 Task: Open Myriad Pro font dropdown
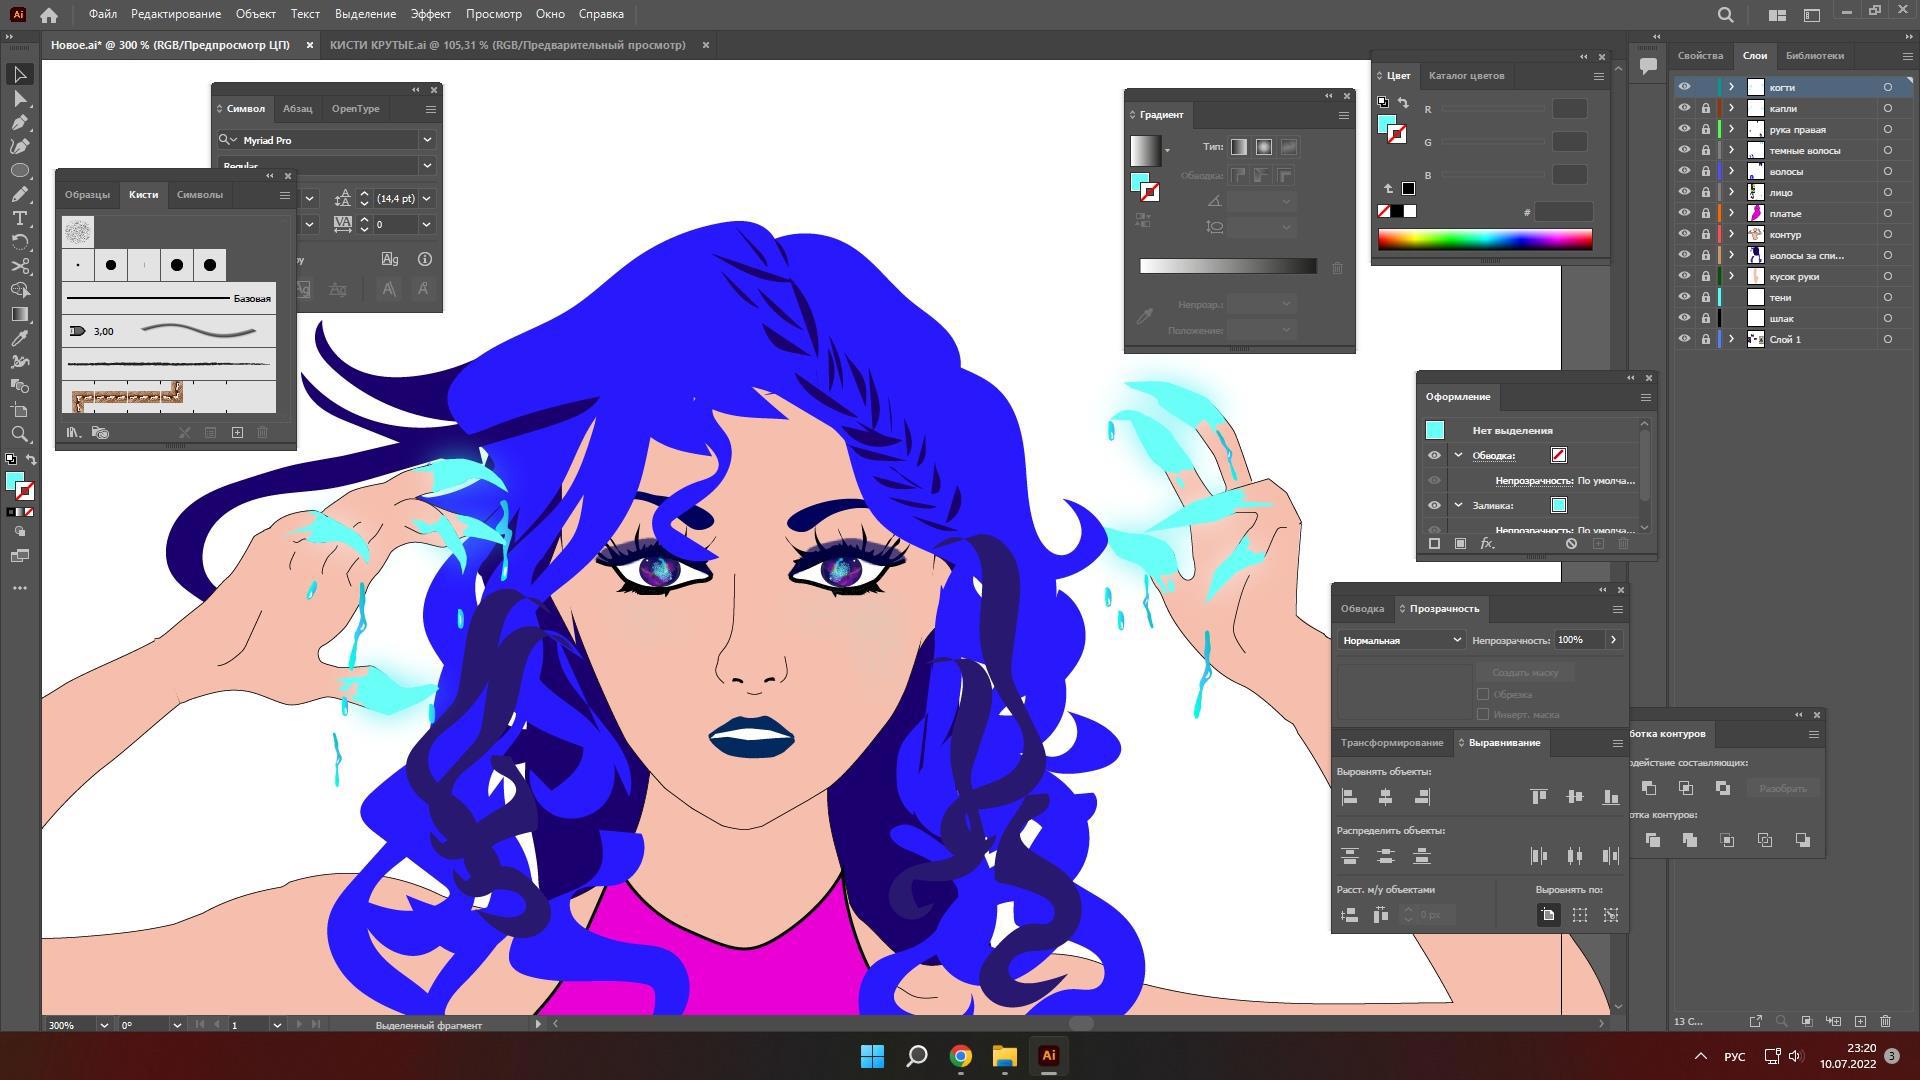[427, 140]
